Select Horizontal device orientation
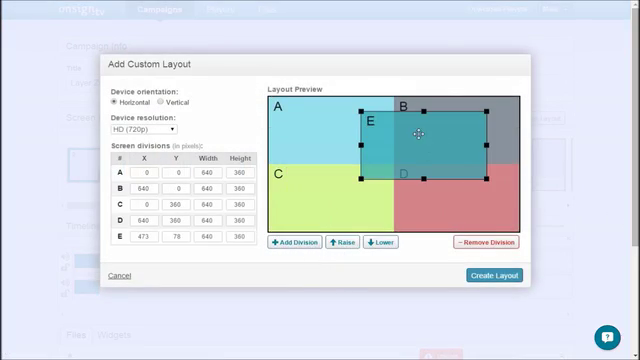 [x=114, y=102]
